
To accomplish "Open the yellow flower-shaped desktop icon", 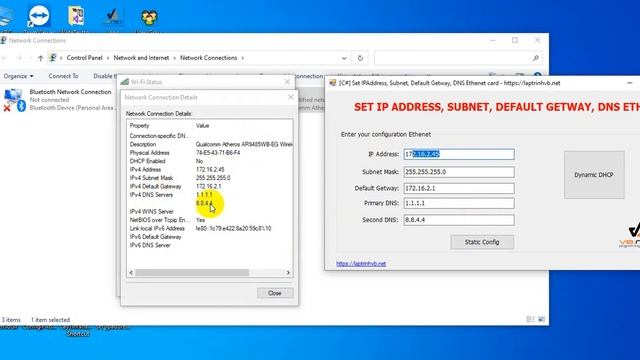I will click(149, 17).
